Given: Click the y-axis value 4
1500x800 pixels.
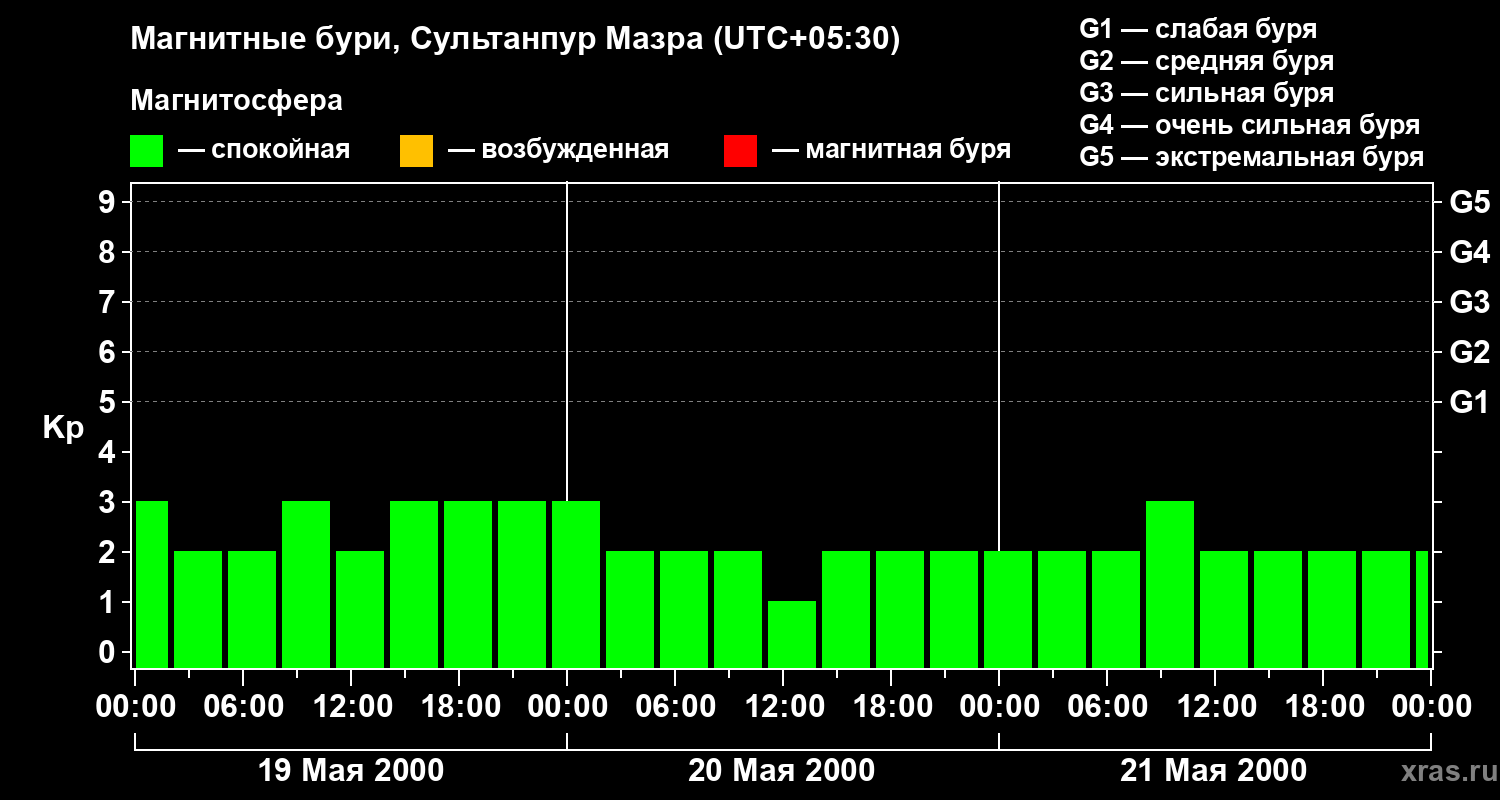Looking at the screenshot, I should tap(108, 452).
